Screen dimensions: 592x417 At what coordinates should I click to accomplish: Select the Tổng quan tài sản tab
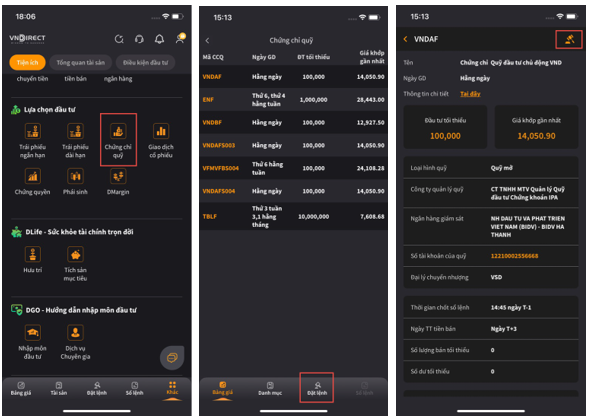click(x=80, y=62)
